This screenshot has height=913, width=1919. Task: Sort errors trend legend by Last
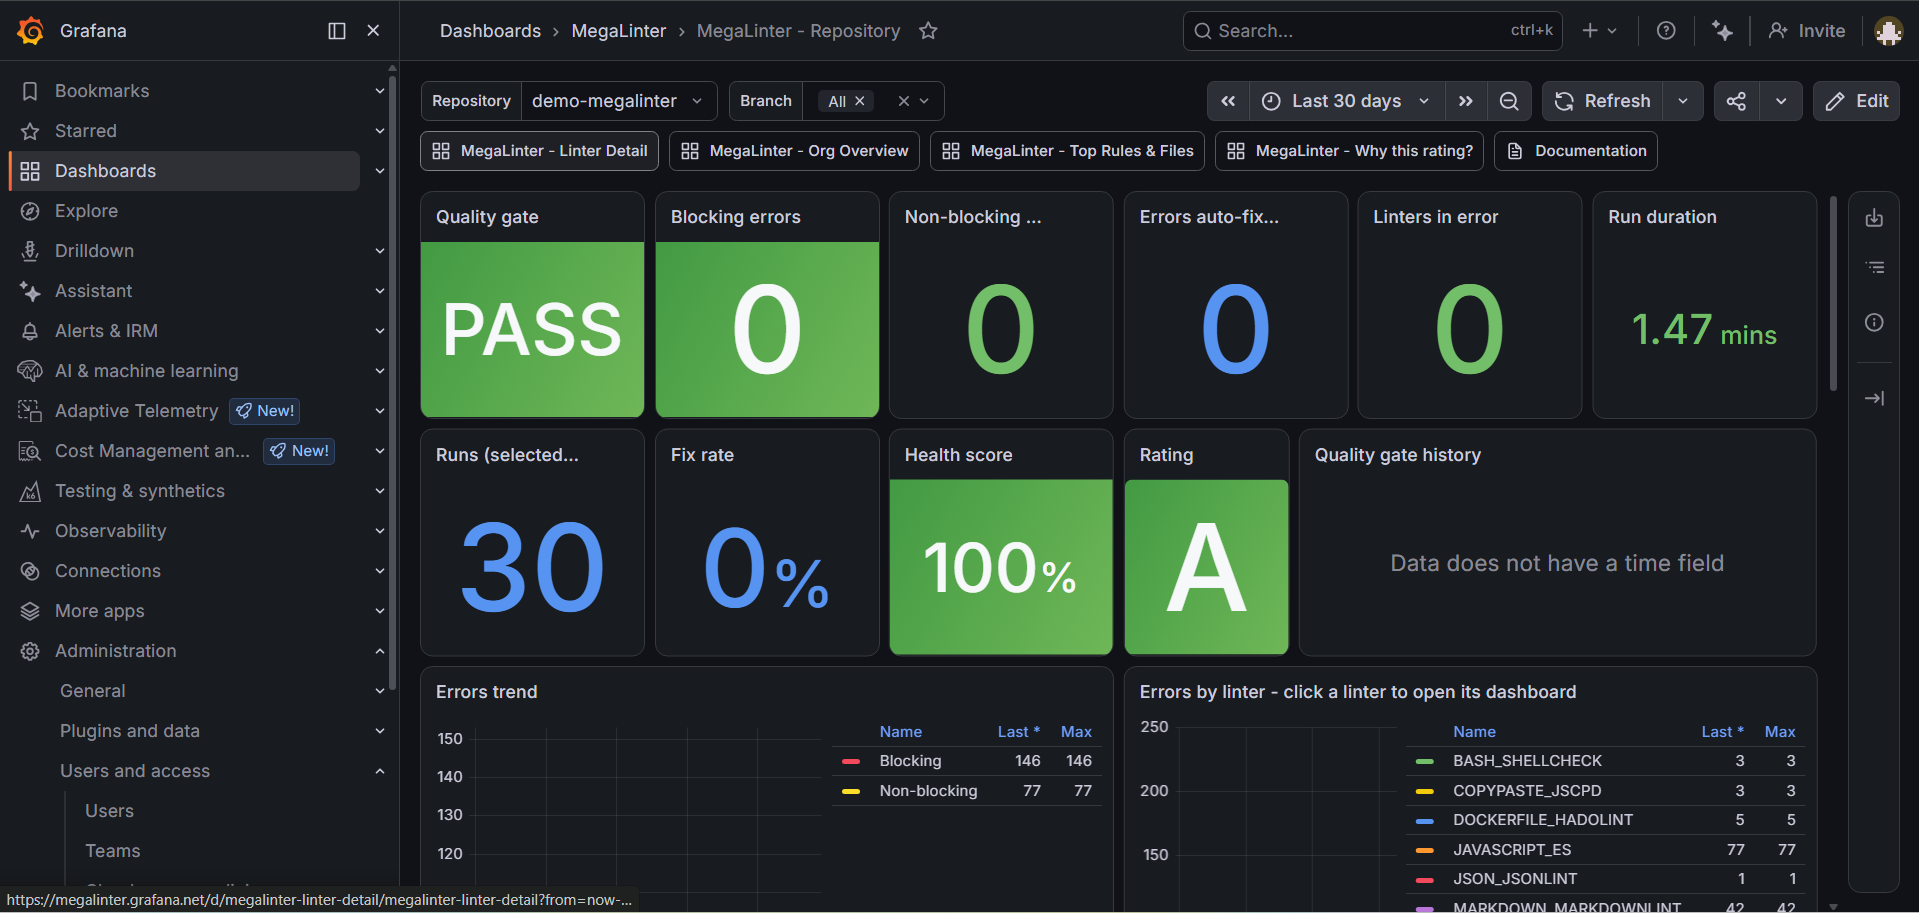click(1019, 732)
